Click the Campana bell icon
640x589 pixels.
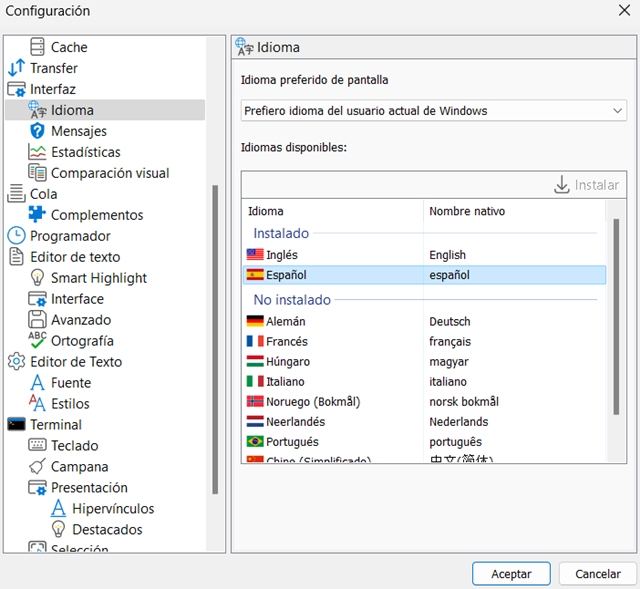(37, 466)
